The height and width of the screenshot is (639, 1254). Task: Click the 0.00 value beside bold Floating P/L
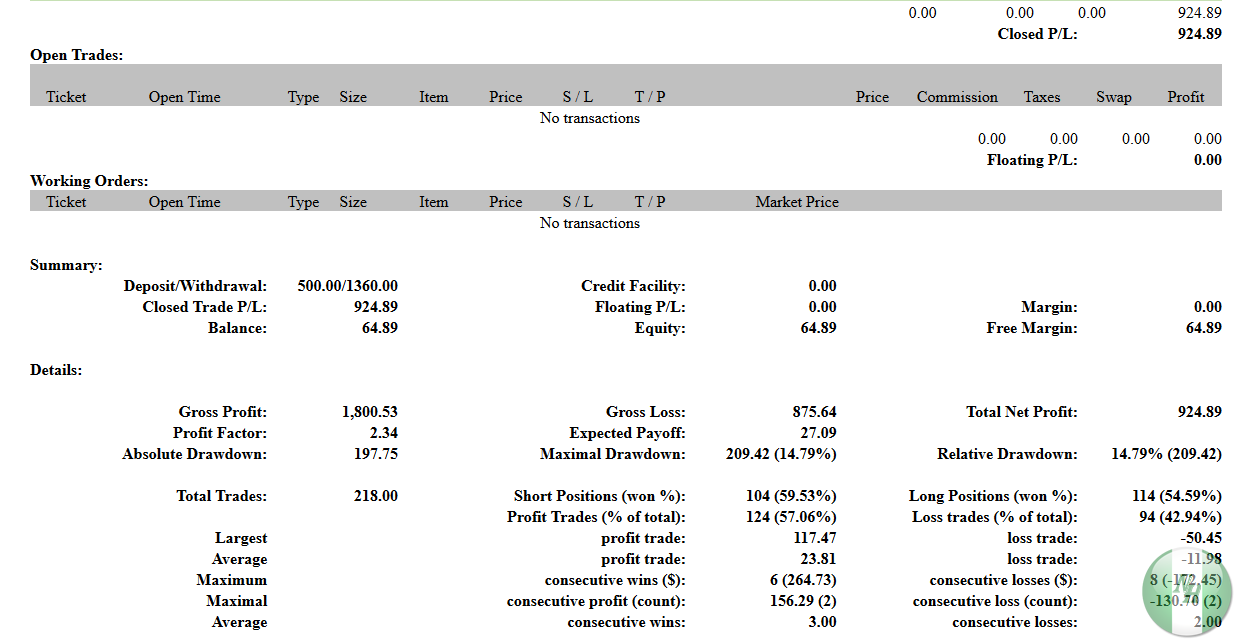click(1207, 160)
